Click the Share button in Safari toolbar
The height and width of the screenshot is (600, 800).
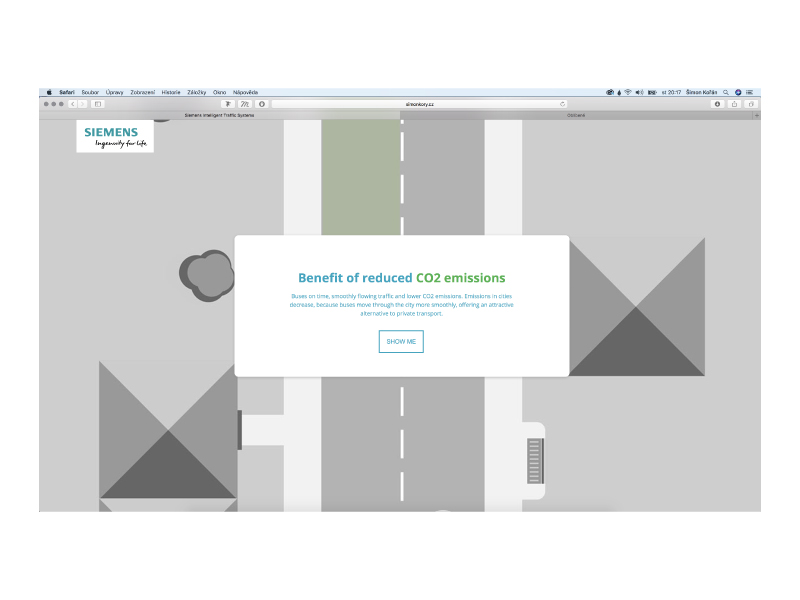pos(734,103)
